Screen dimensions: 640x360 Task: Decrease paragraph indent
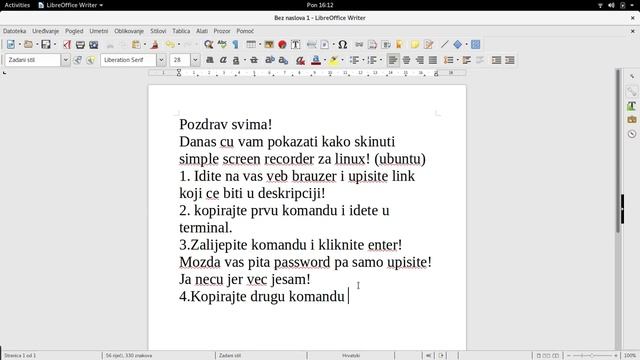(x=510, y=60)
